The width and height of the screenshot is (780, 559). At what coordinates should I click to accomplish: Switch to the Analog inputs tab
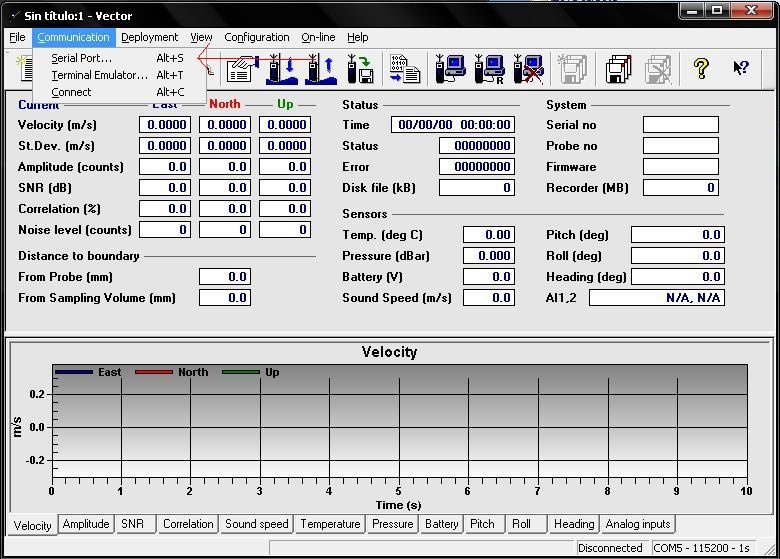tap(638, 524)
